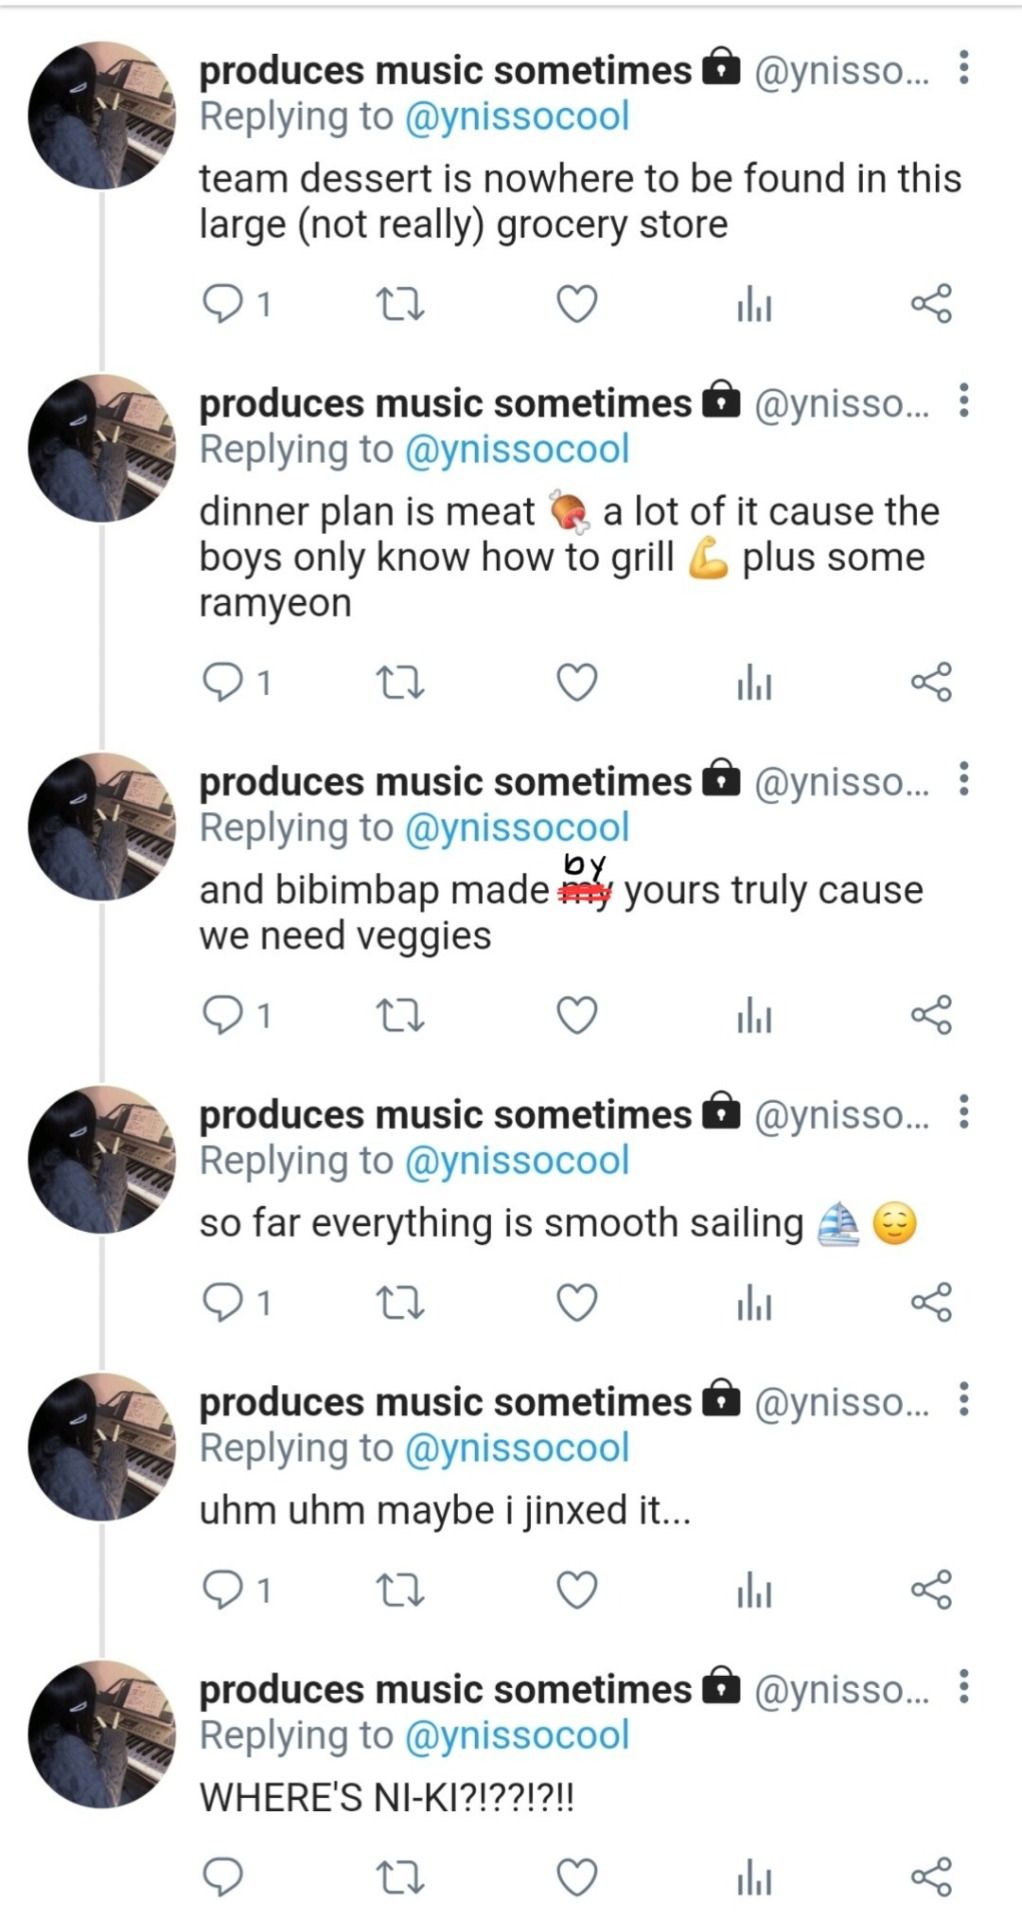The height and width of the screenshot is (1920, 1022).
Task: Share the 'dinner plan is meat' tweet
Action: (x=931, y=683)
